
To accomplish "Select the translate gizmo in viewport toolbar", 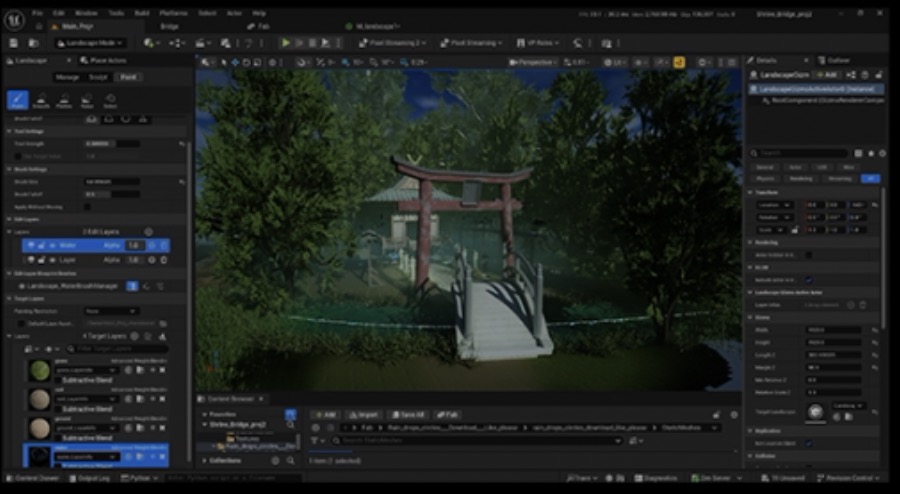I will (x=235, y=63).
